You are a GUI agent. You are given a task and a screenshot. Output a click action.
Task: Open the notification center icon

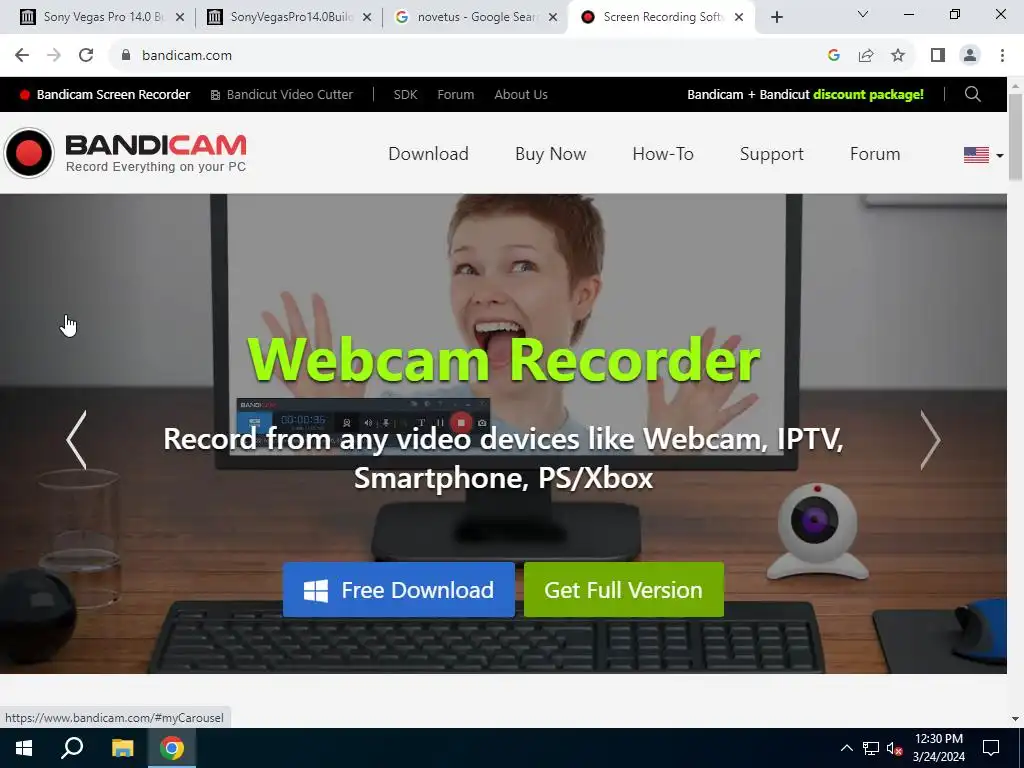pyautogui.click(x=991, y=748)
